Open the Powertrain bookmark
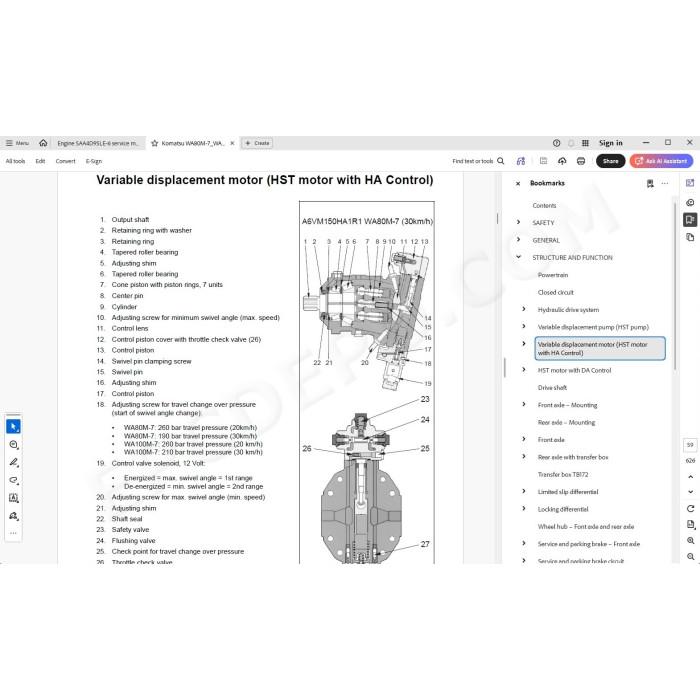The width and height of the screenshot is (700, 700). [x=553, y=275]
